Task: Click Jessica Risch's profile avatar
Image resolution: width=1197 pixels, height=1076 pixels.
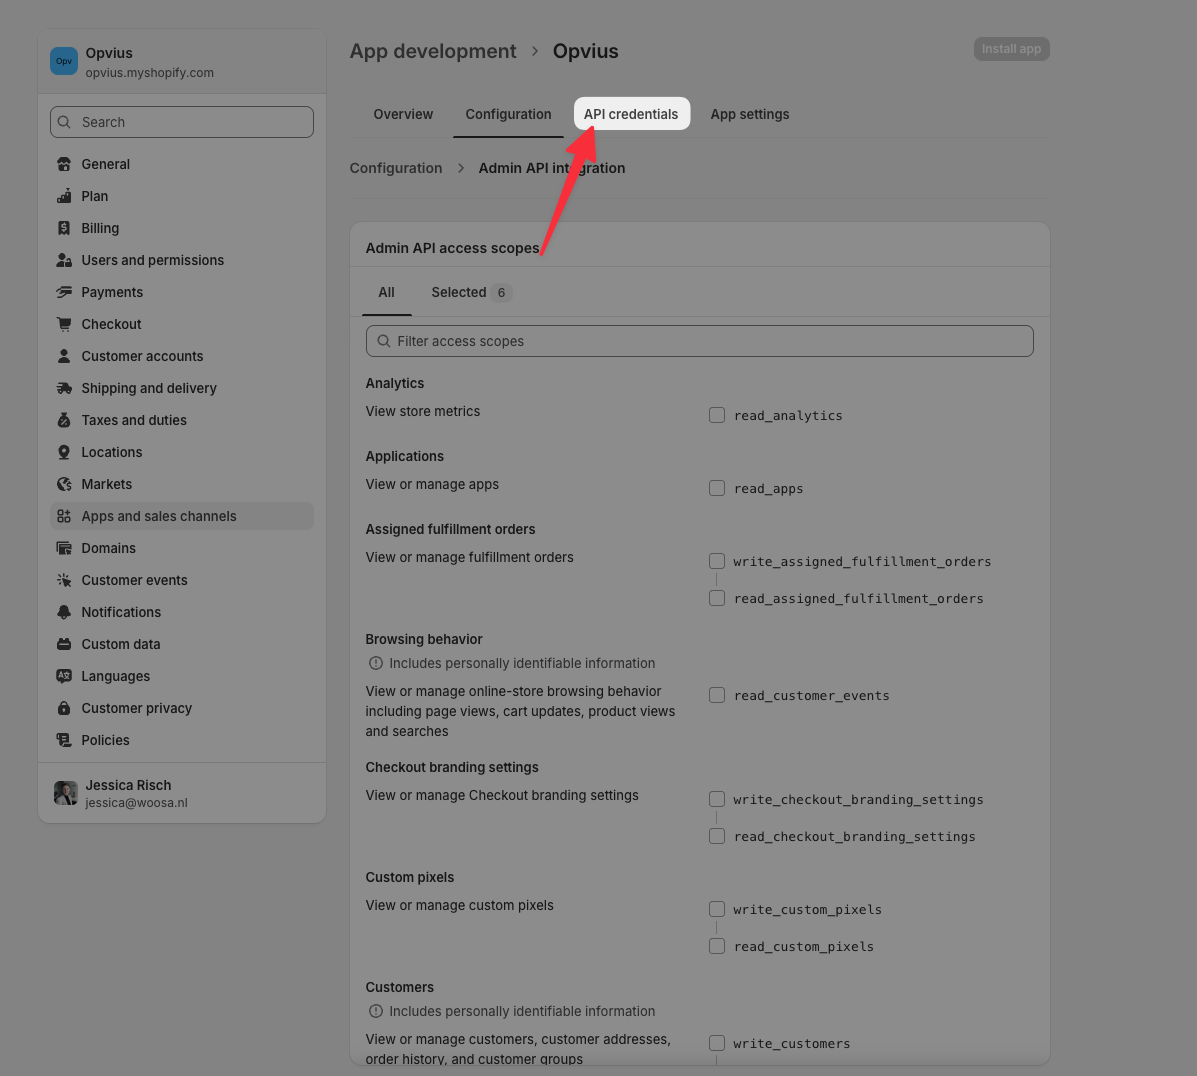Action: (x=66, y=793)
